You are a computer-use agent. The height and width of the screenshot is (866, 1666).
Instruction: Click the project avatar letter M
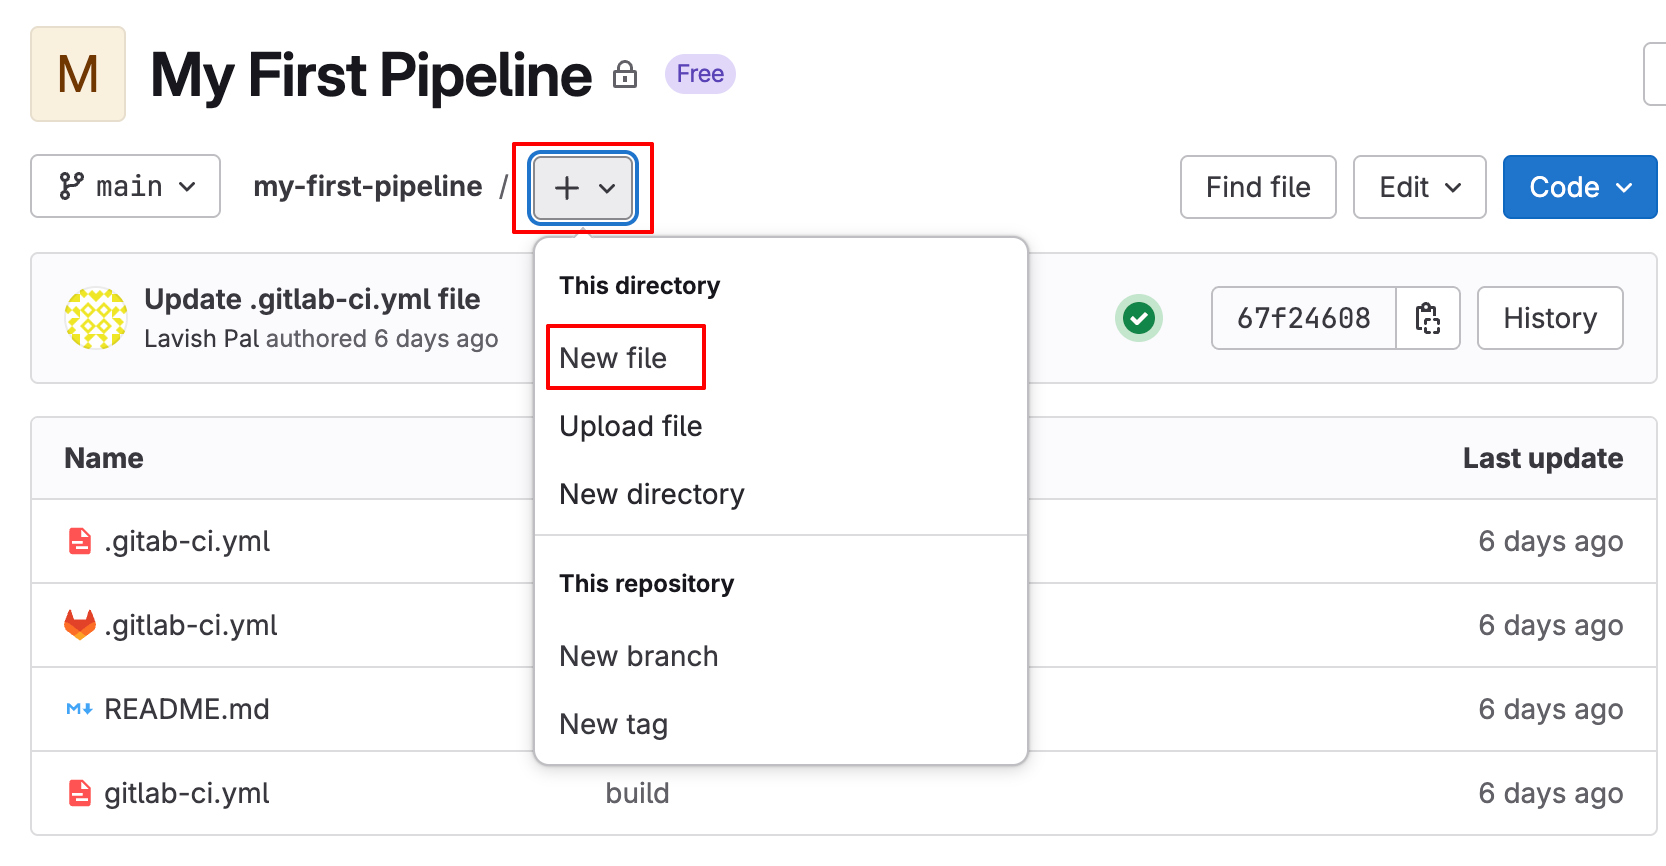78,74
